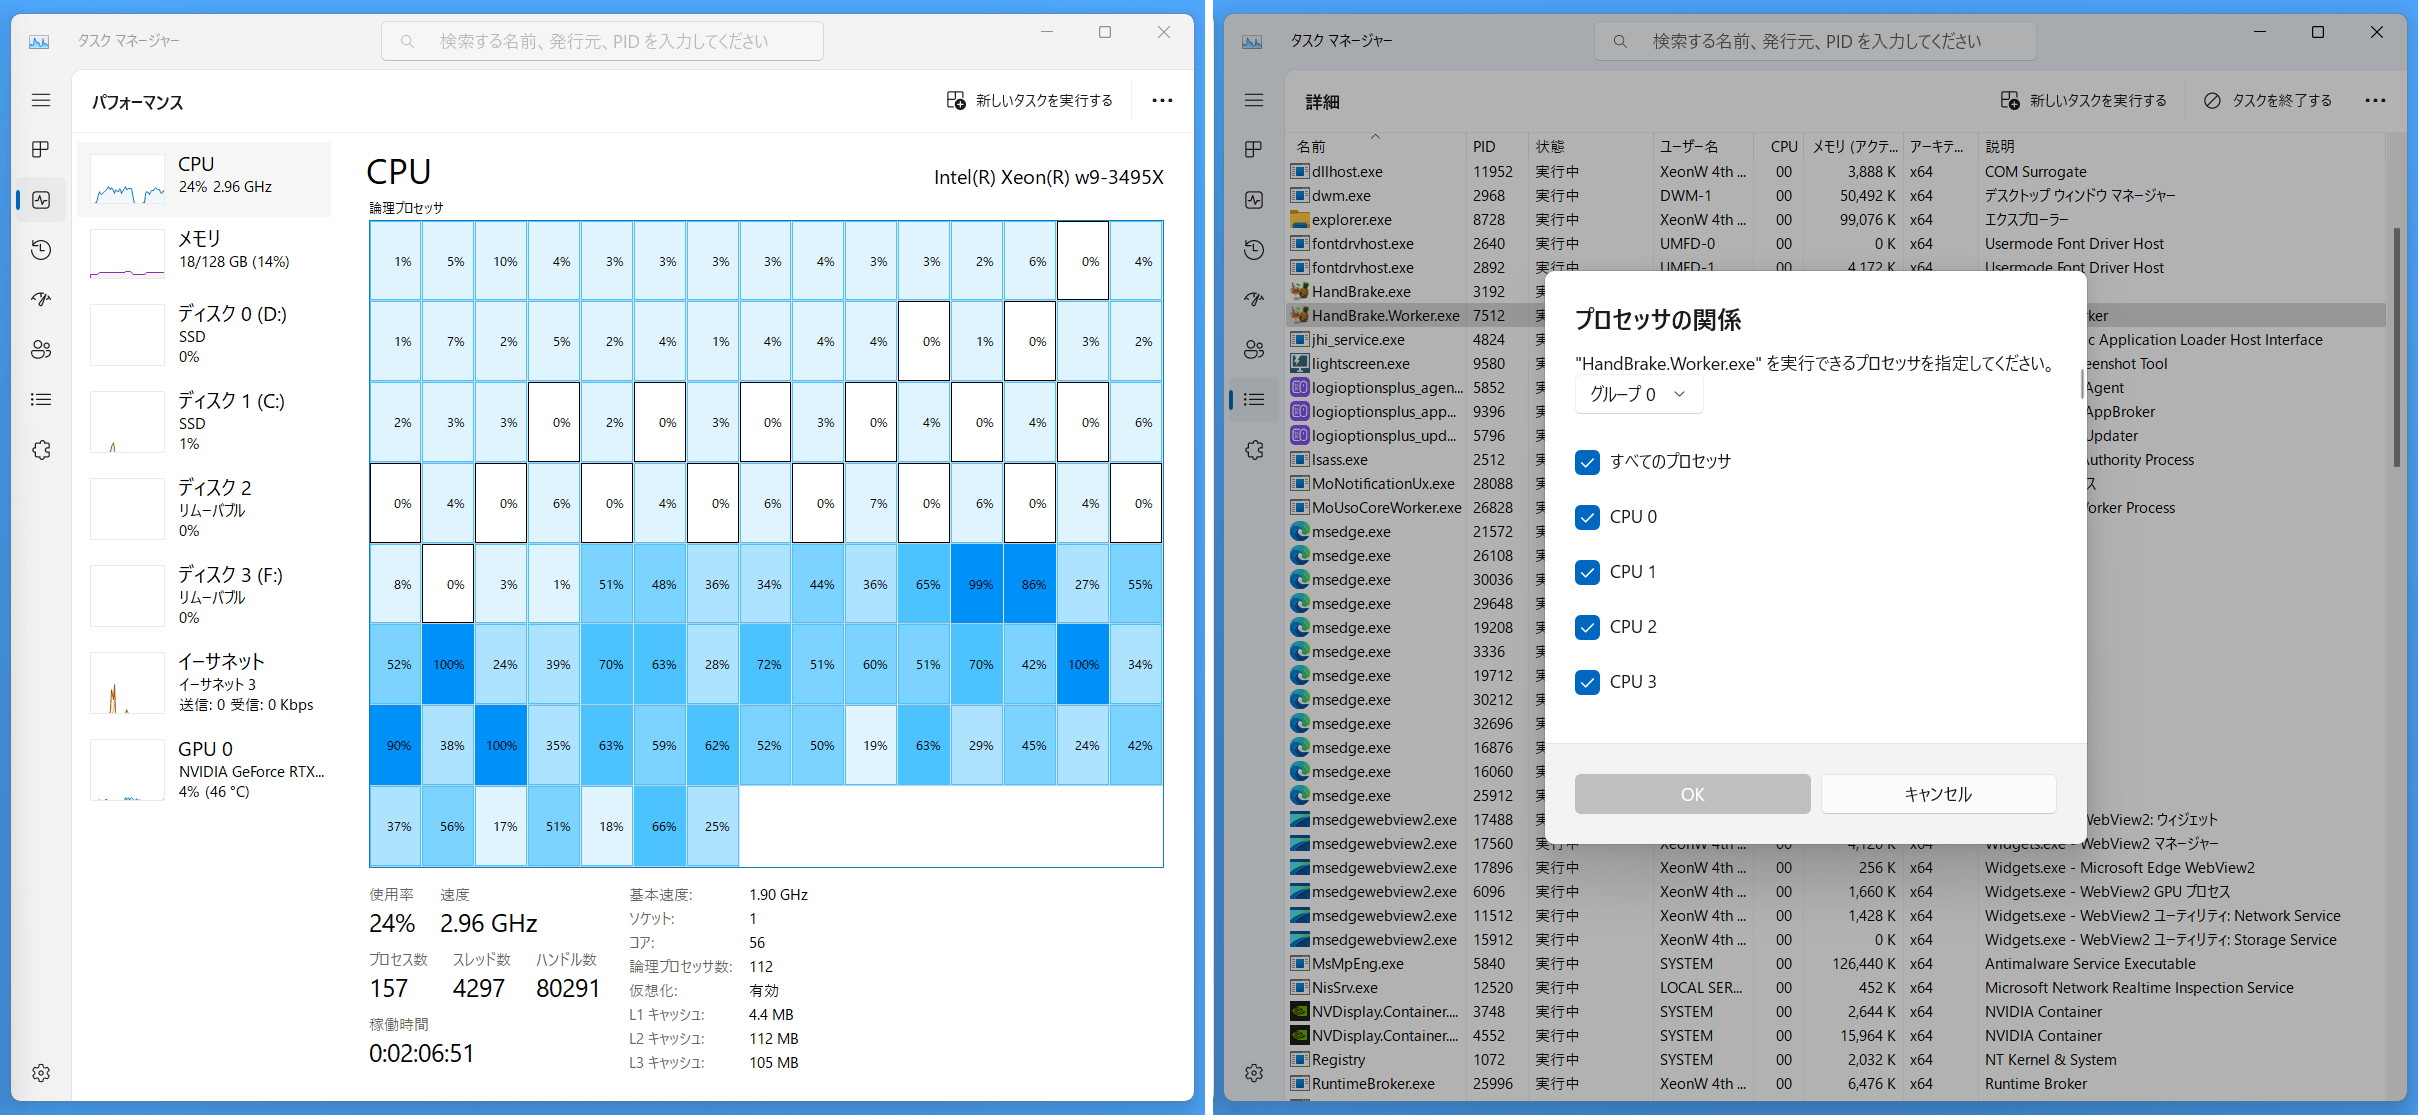Click タスクを終了する in the Details toolbar
Screen dimensions: 2418x1115
[2267, 100]
